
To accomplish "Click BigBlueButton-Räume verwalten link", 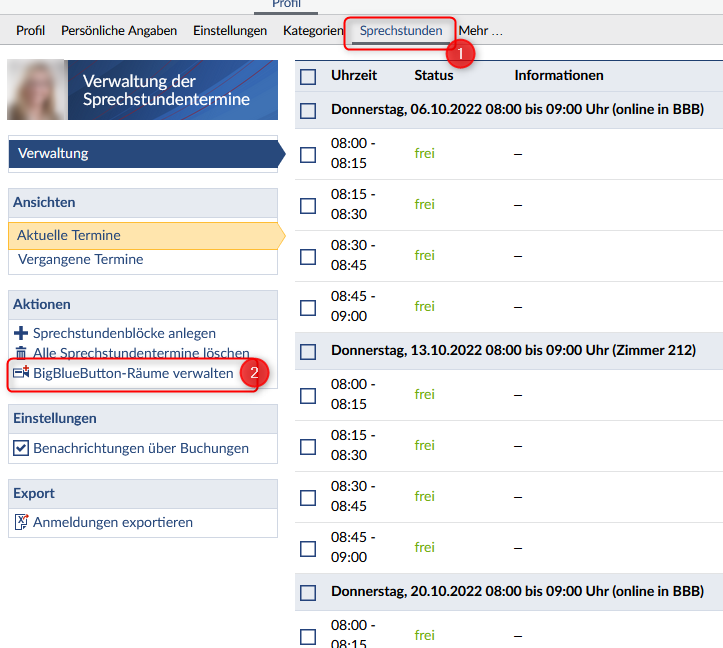I will (x=133, y=373).
